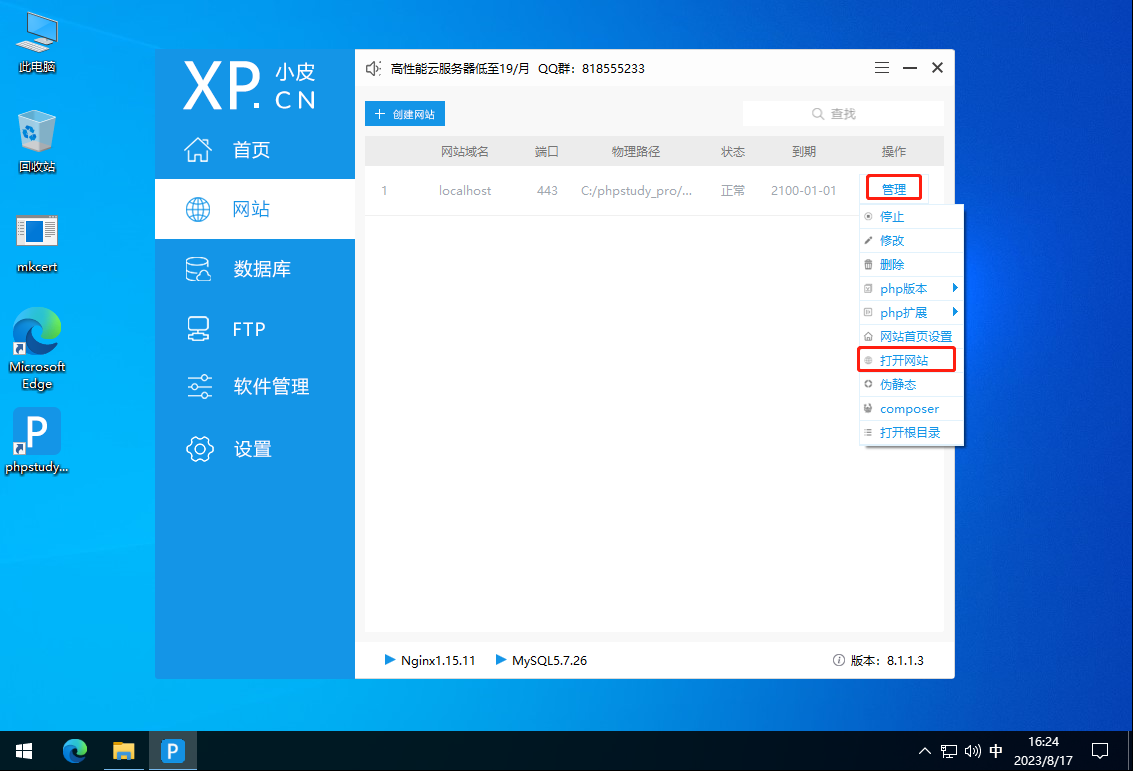The height and width of the screenshot is (771, 1133).
Task: Click the FTP server icon
Action: click(x=198, y=329)
